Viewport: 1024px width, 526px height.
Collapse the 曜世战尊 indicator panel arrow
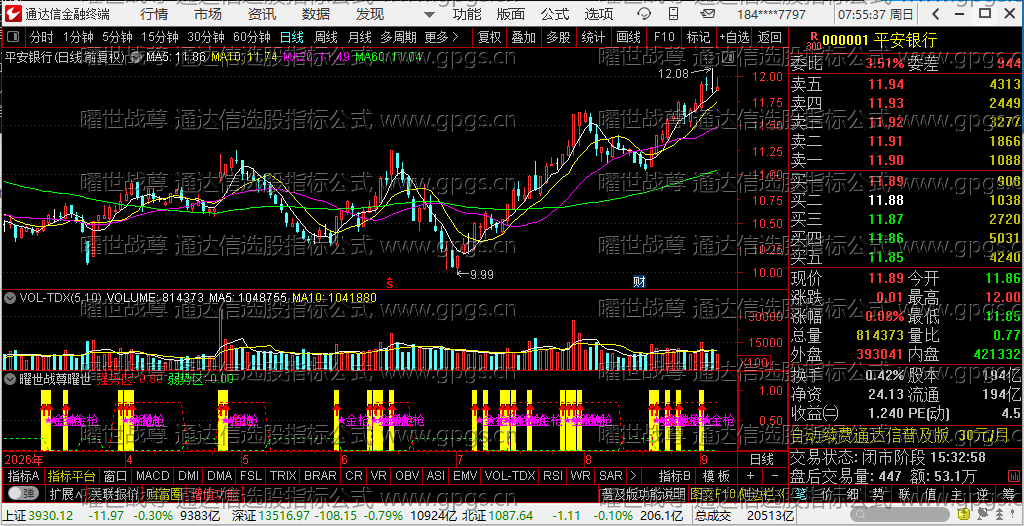pos(10,378)
